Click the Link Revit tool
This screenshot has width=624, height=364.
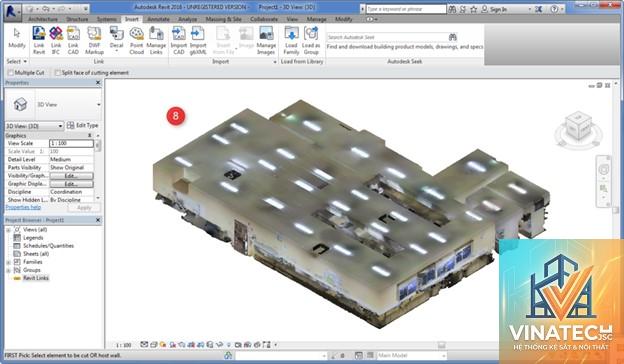[39, 41]
